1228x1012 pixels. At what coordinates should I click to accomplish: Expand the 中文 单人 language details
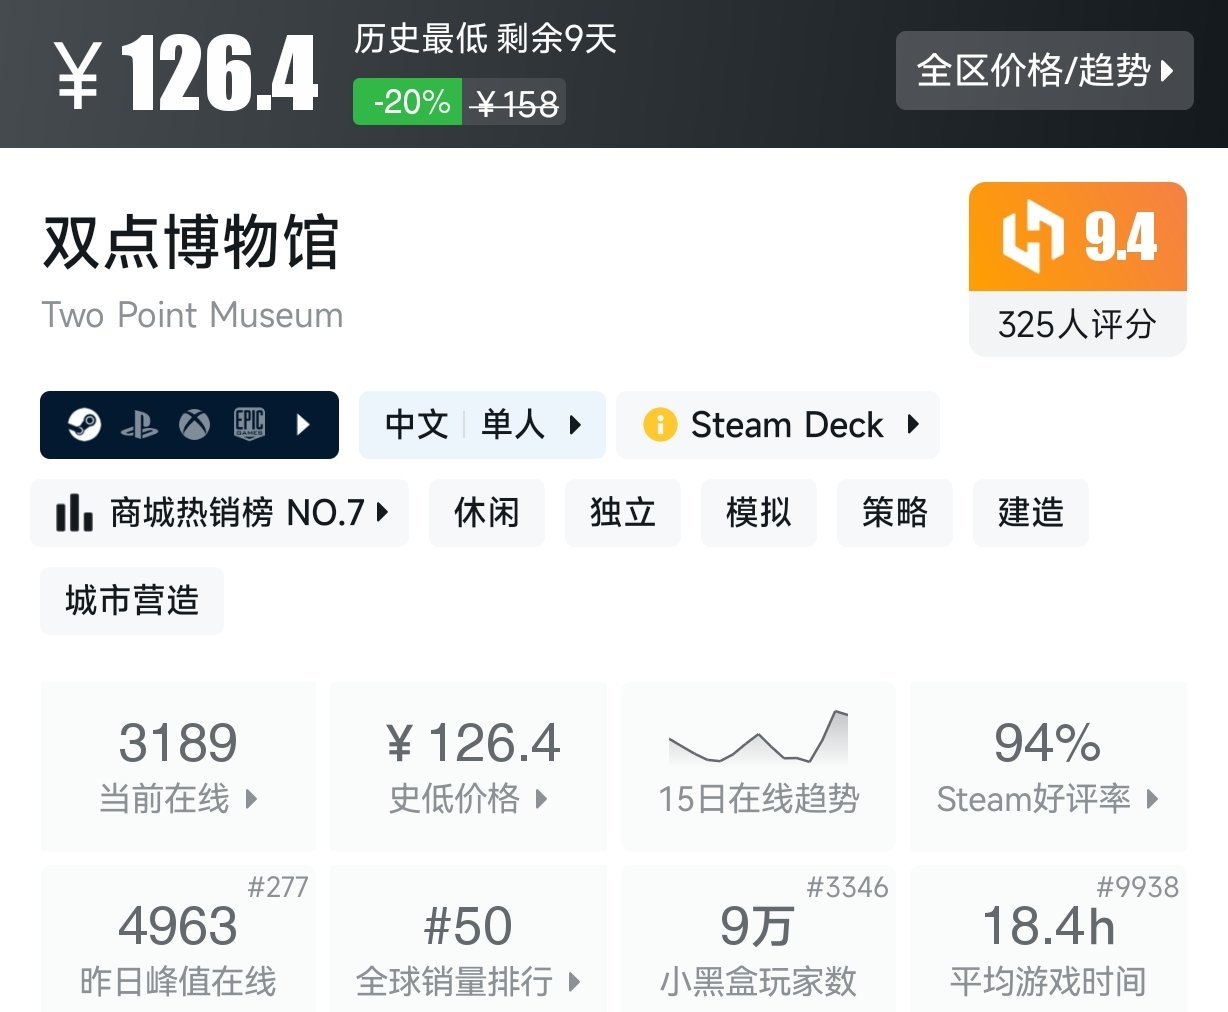[x=482, y=425]
